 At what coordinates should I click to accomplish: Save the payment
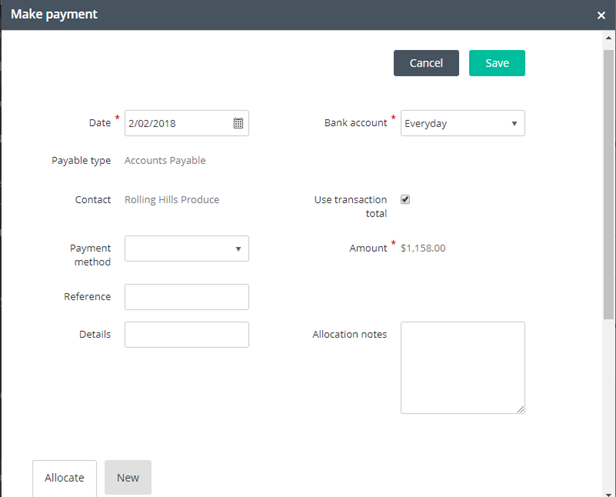[497, 63]
